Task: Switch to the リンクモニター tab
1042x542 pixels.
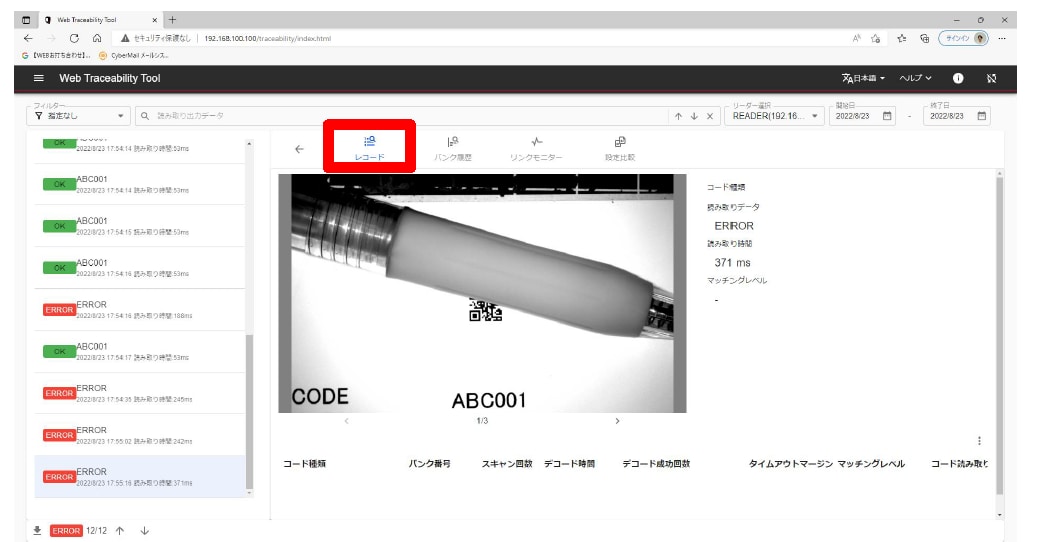Action: [x=536, y=148]
